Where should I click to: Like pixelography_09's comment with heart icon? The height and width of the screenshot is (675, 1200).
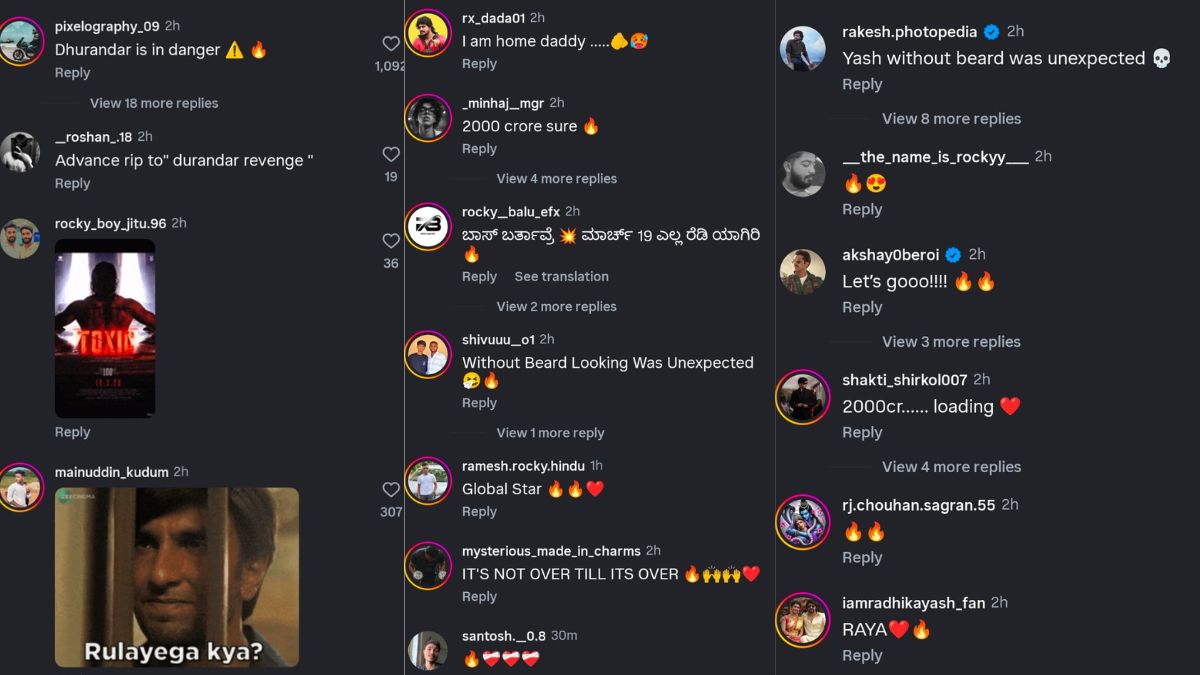391,44
